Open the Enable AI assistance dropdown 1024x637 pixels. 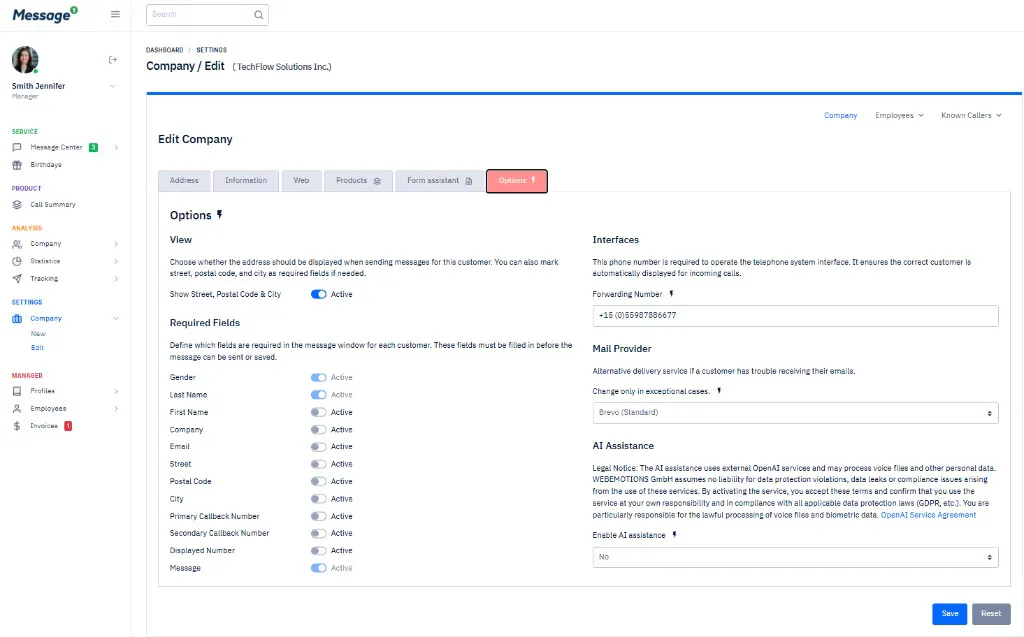(795, 557)
